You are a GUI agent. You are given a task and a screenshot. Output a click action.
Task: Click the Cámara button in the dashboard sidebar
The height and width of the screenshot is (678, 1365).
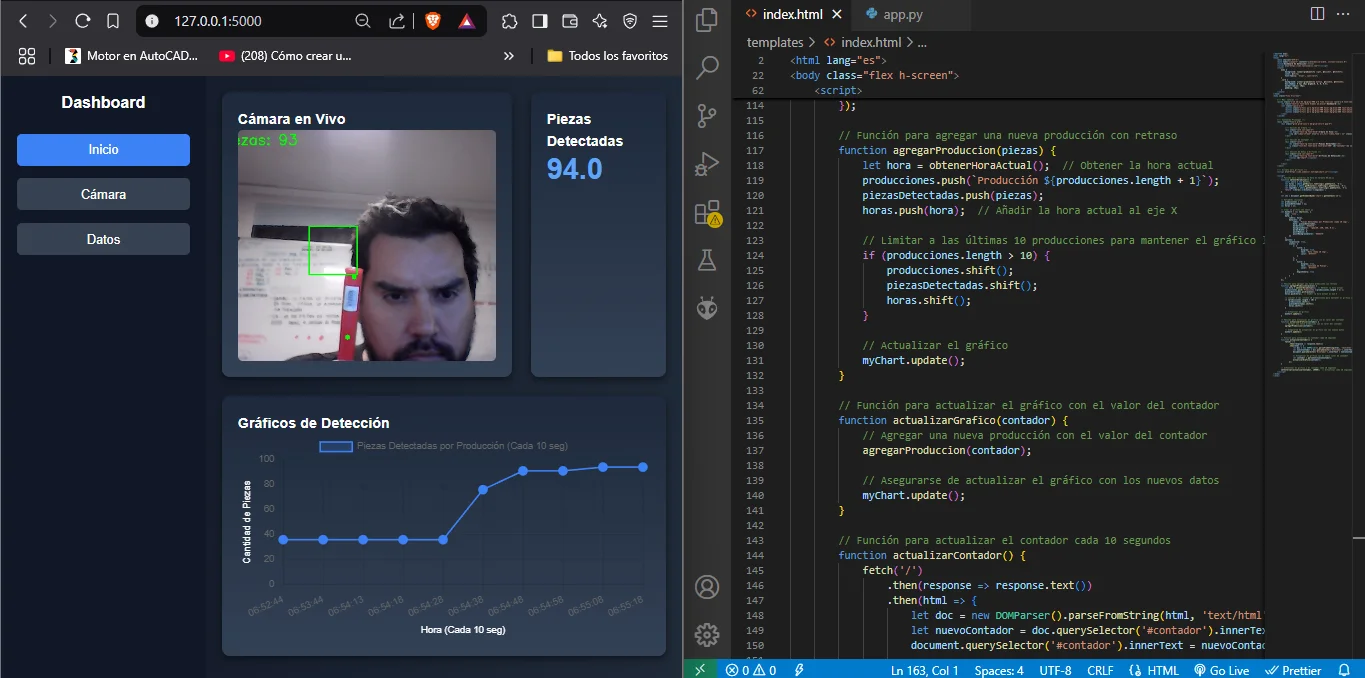[103, 194]
